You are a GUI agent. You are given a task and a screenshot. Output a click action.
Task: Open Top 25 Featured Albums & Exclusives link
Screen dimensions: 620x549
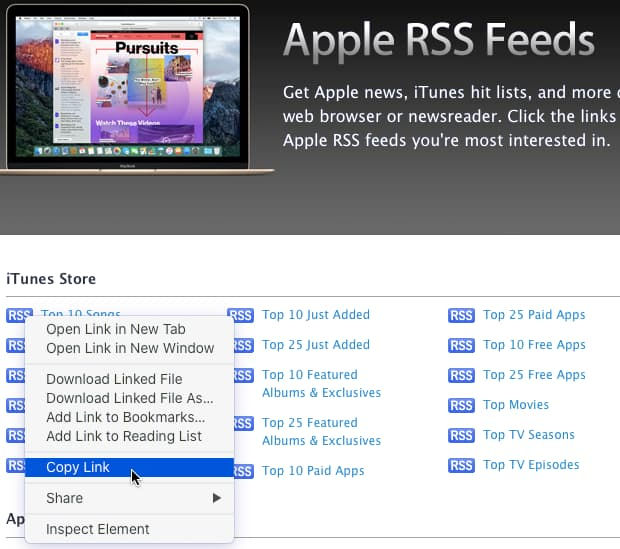pos(321,432)
